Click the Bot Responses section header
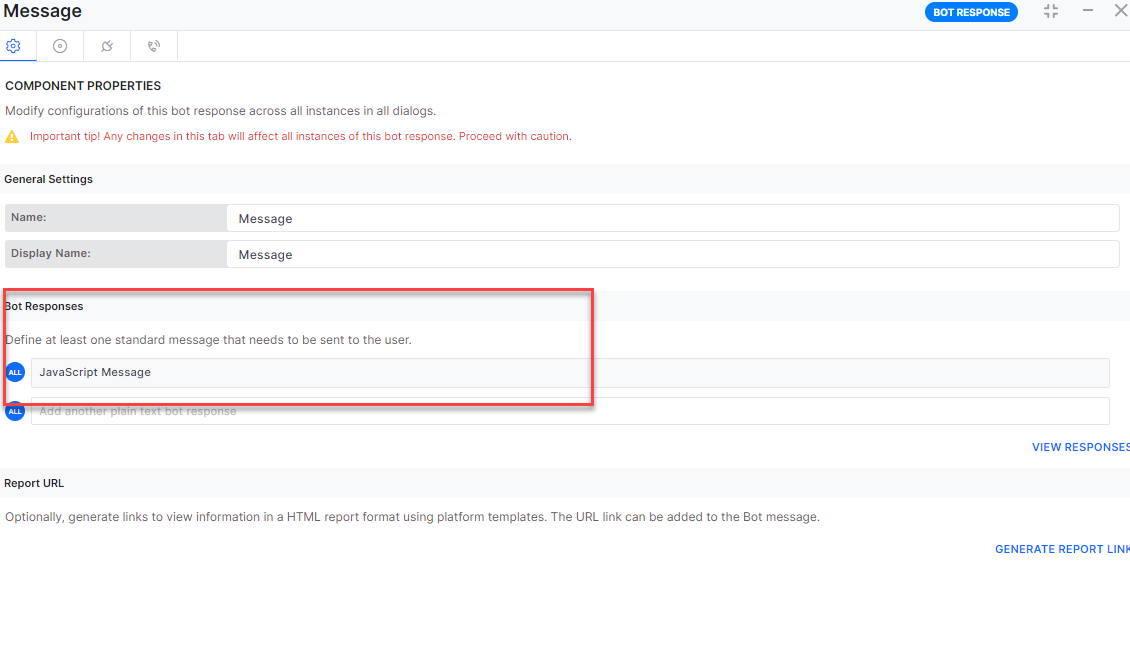Viewport: 1130px width, 664px height. (44, 306)
